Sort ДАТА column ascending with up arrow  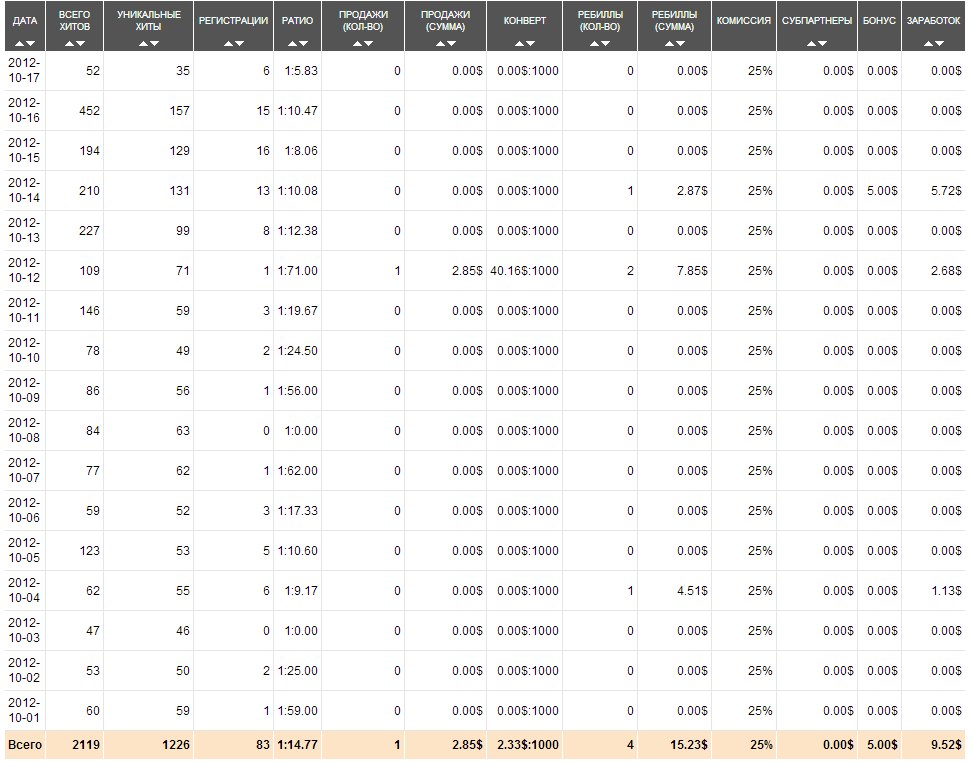20,44
